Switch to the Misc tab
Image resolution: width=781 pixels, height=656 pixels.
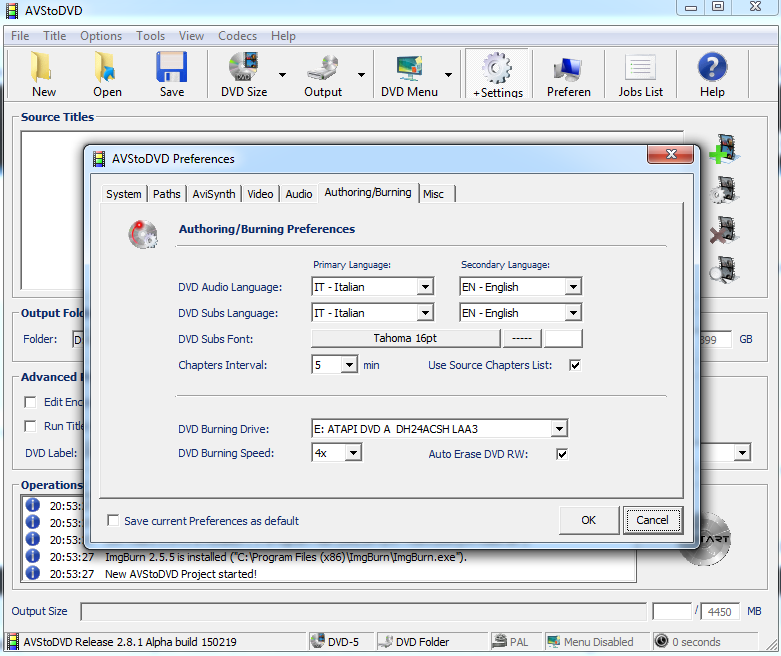(x=437, y=194)
